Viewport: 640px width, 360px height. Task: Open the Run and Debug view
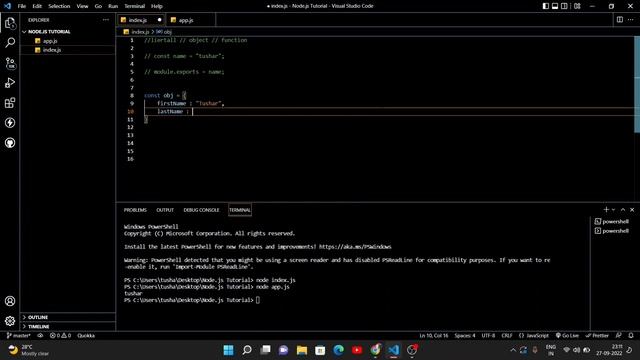pos(10,83)
